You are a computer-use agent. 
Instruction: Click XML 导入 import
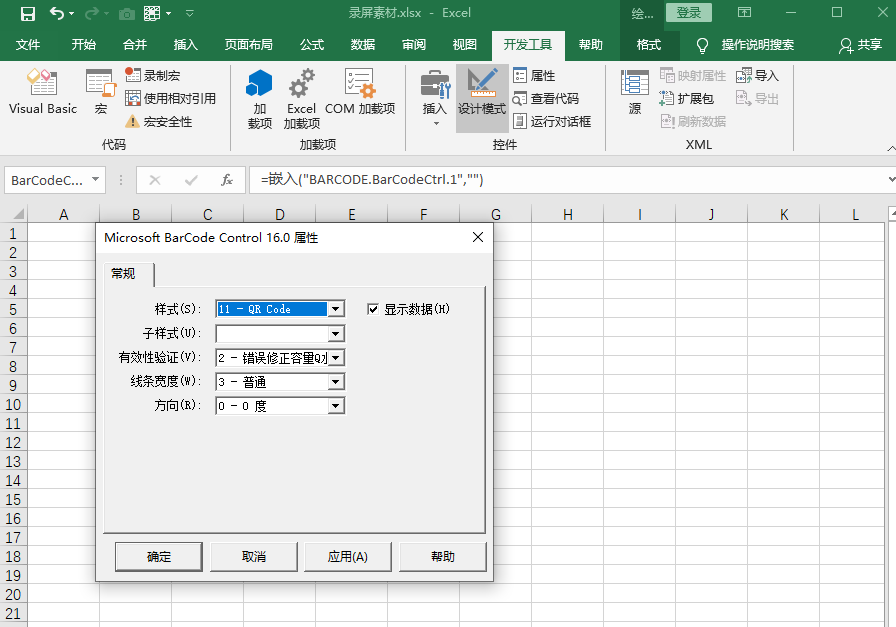click(x=757, y=75)
